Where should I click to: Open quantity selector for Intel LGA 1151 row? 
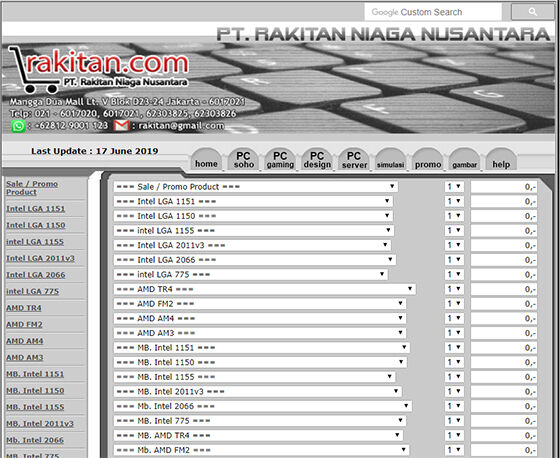(x=454, y=201)
